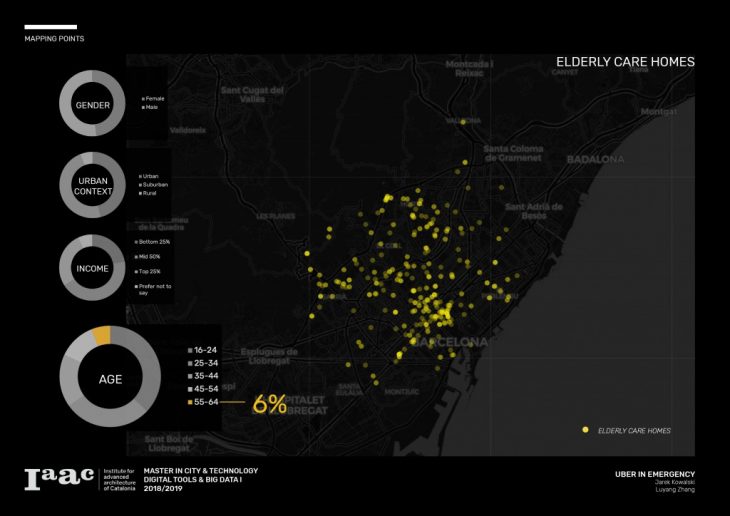Screen dimensions: 730x516
Task: Select the 16-24 age legend entry
Action: (204, 350)
